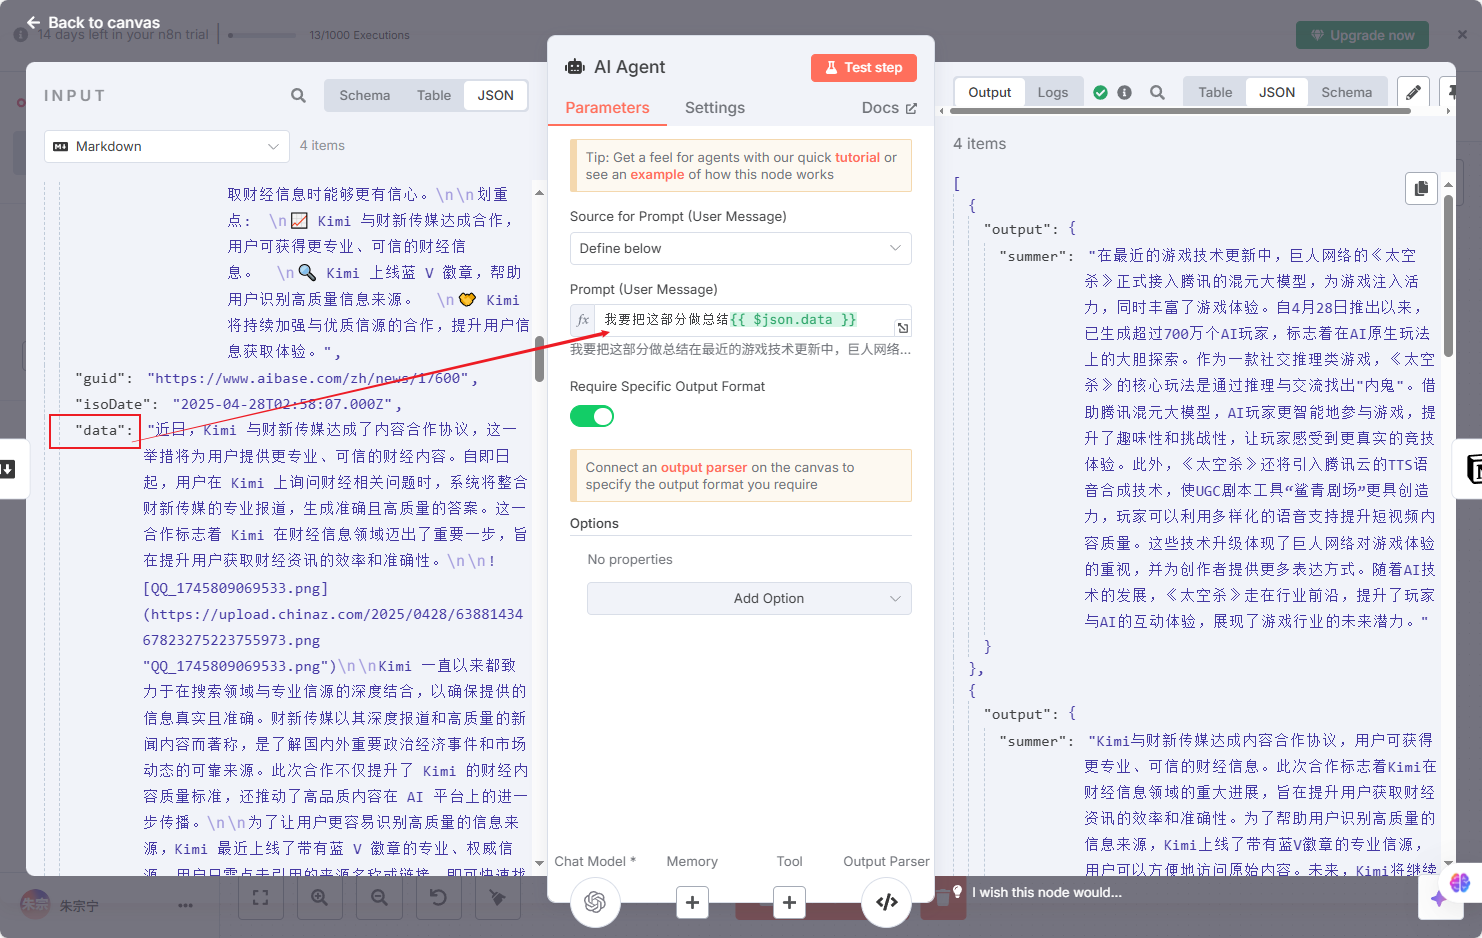Viewport: 1482px width, 938px height.
Task: Close the node panel with X
Action: click(1462, 34)
